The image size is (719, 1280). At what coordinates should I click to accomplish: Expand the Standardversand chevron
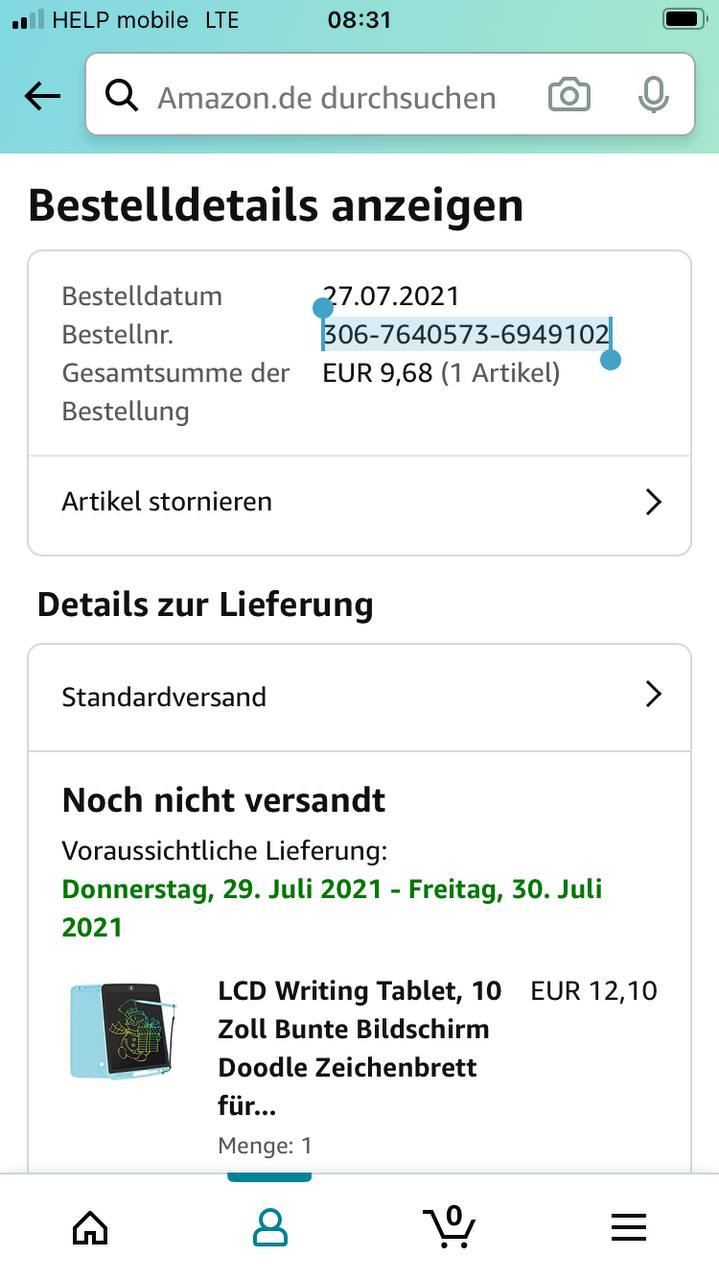(x=653, y=695)
